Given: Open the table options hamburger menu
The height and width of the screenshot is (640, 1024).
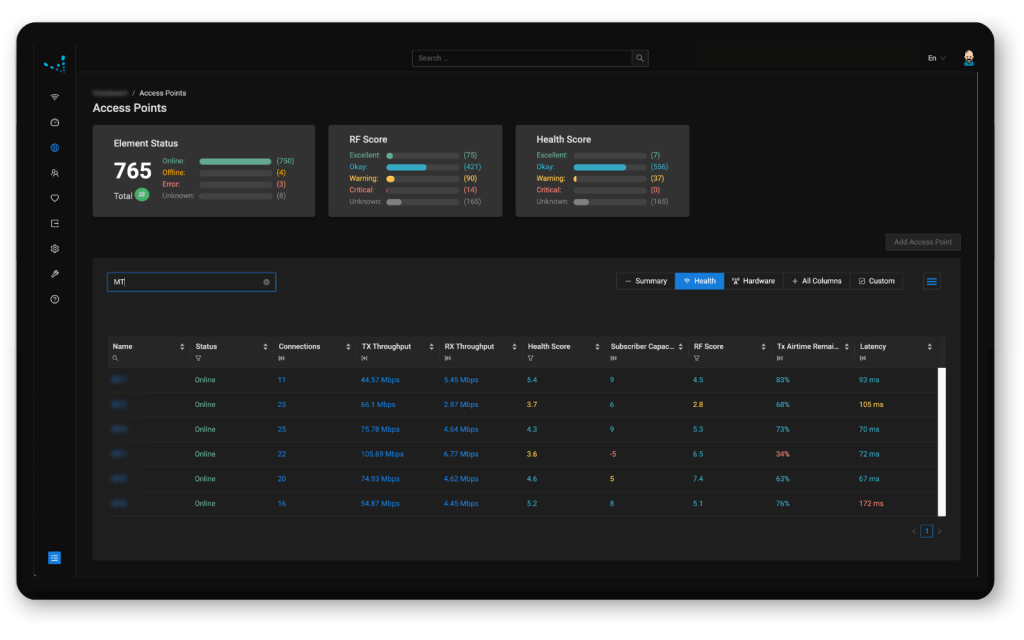Looking at the screenshot, I should click(932, 282).
